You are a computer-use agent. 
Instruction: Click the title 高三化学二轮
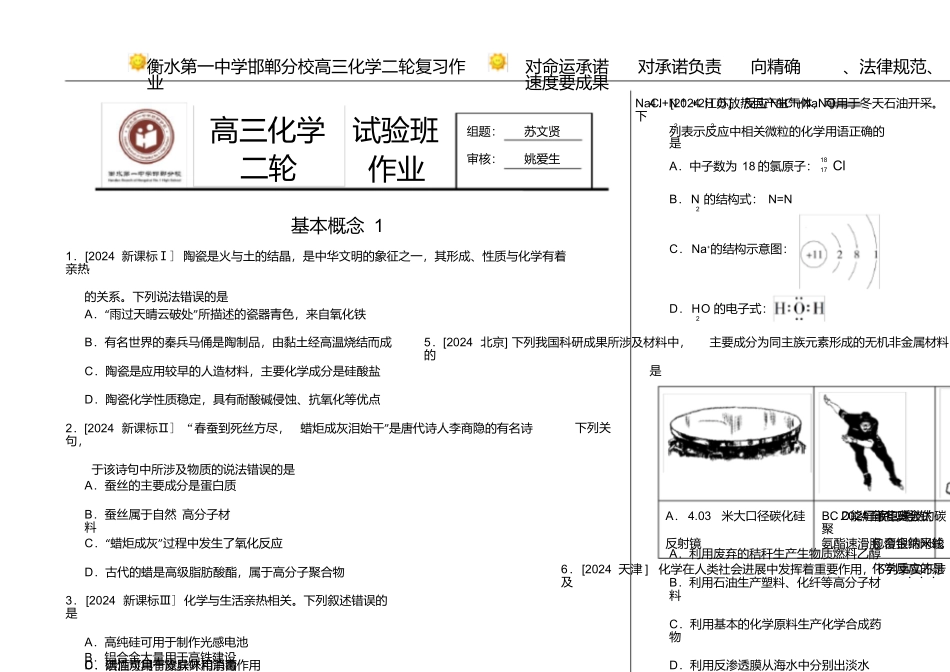coord(268,149)
